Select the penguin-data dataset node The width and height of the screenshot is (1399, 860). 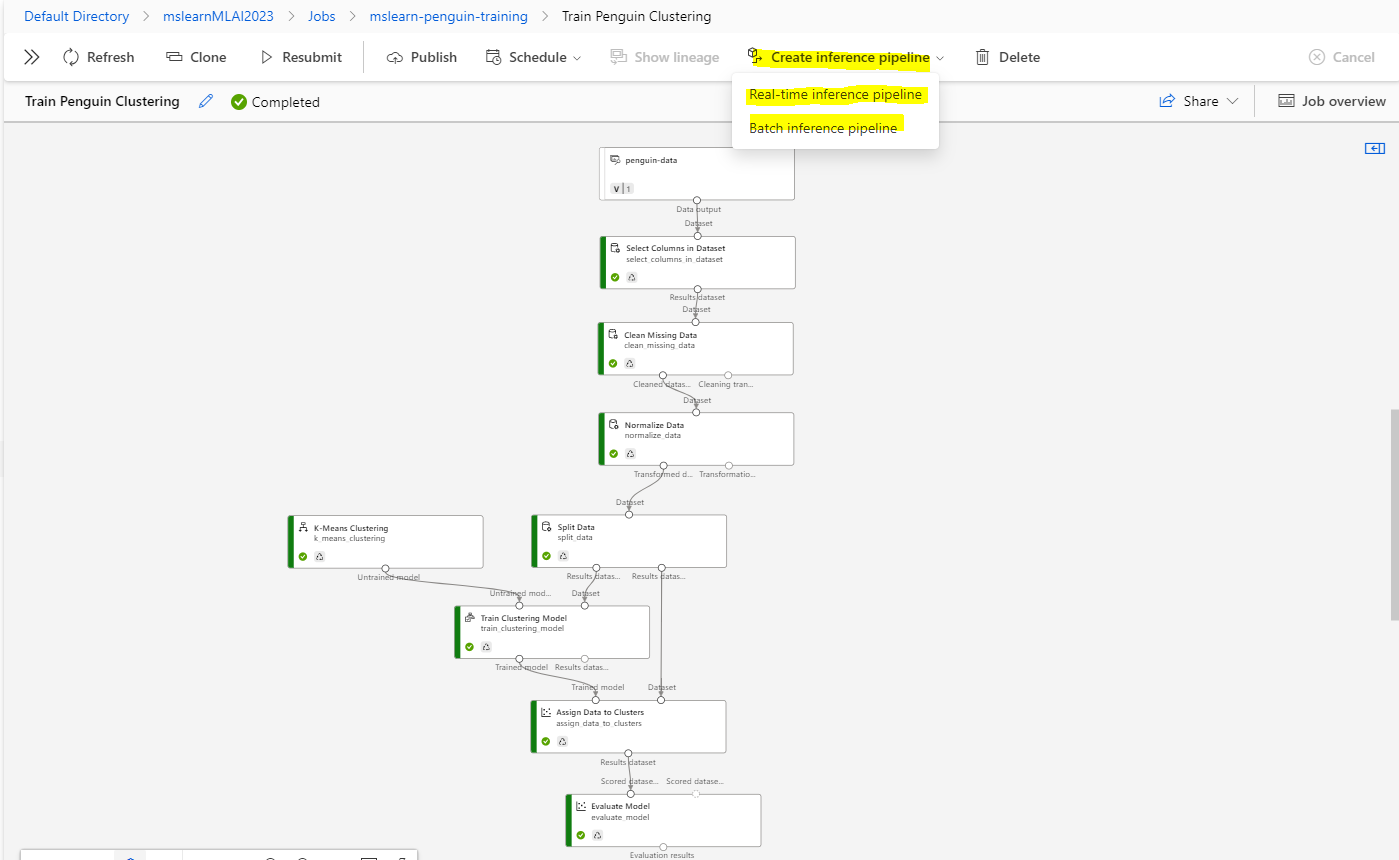697,174
